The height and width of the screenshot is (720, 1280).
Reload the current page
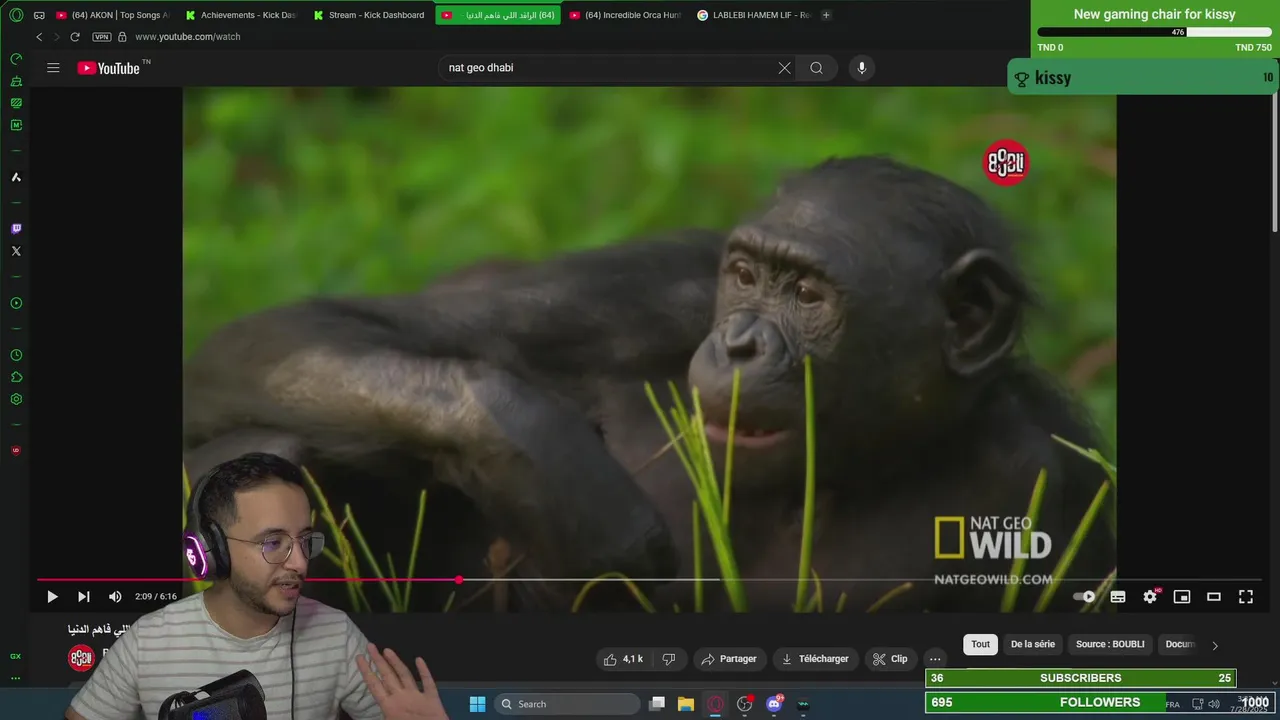(75, 37)
